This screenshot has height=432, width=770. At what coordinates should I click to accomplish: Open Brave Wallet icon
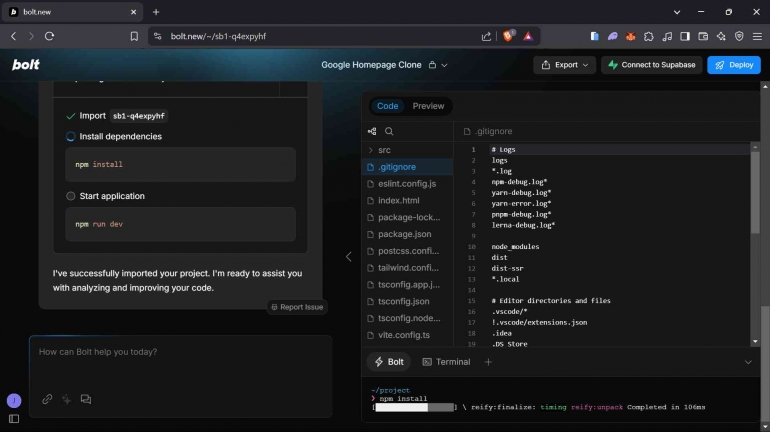click(x=703, y=36)
